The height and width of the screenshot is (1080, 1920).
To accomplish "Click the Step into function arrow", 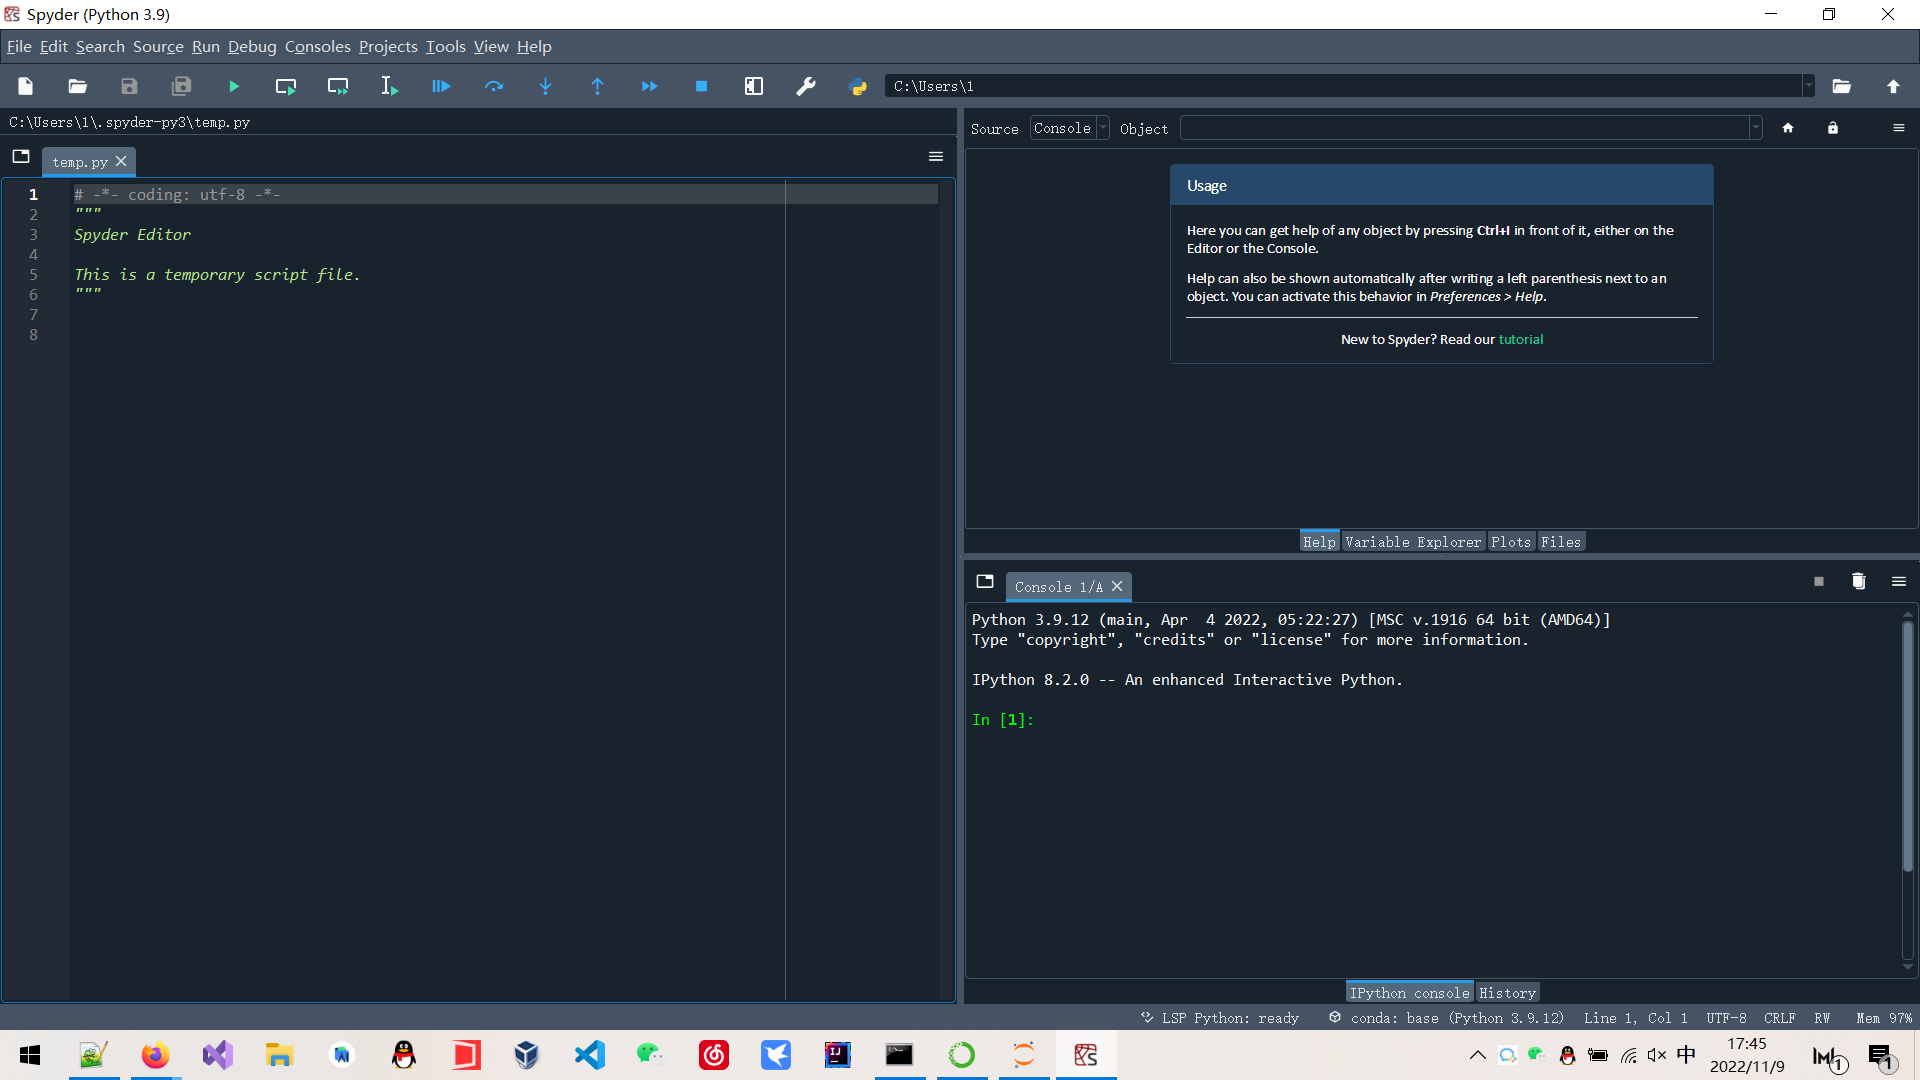I will [x=545, y=87].
